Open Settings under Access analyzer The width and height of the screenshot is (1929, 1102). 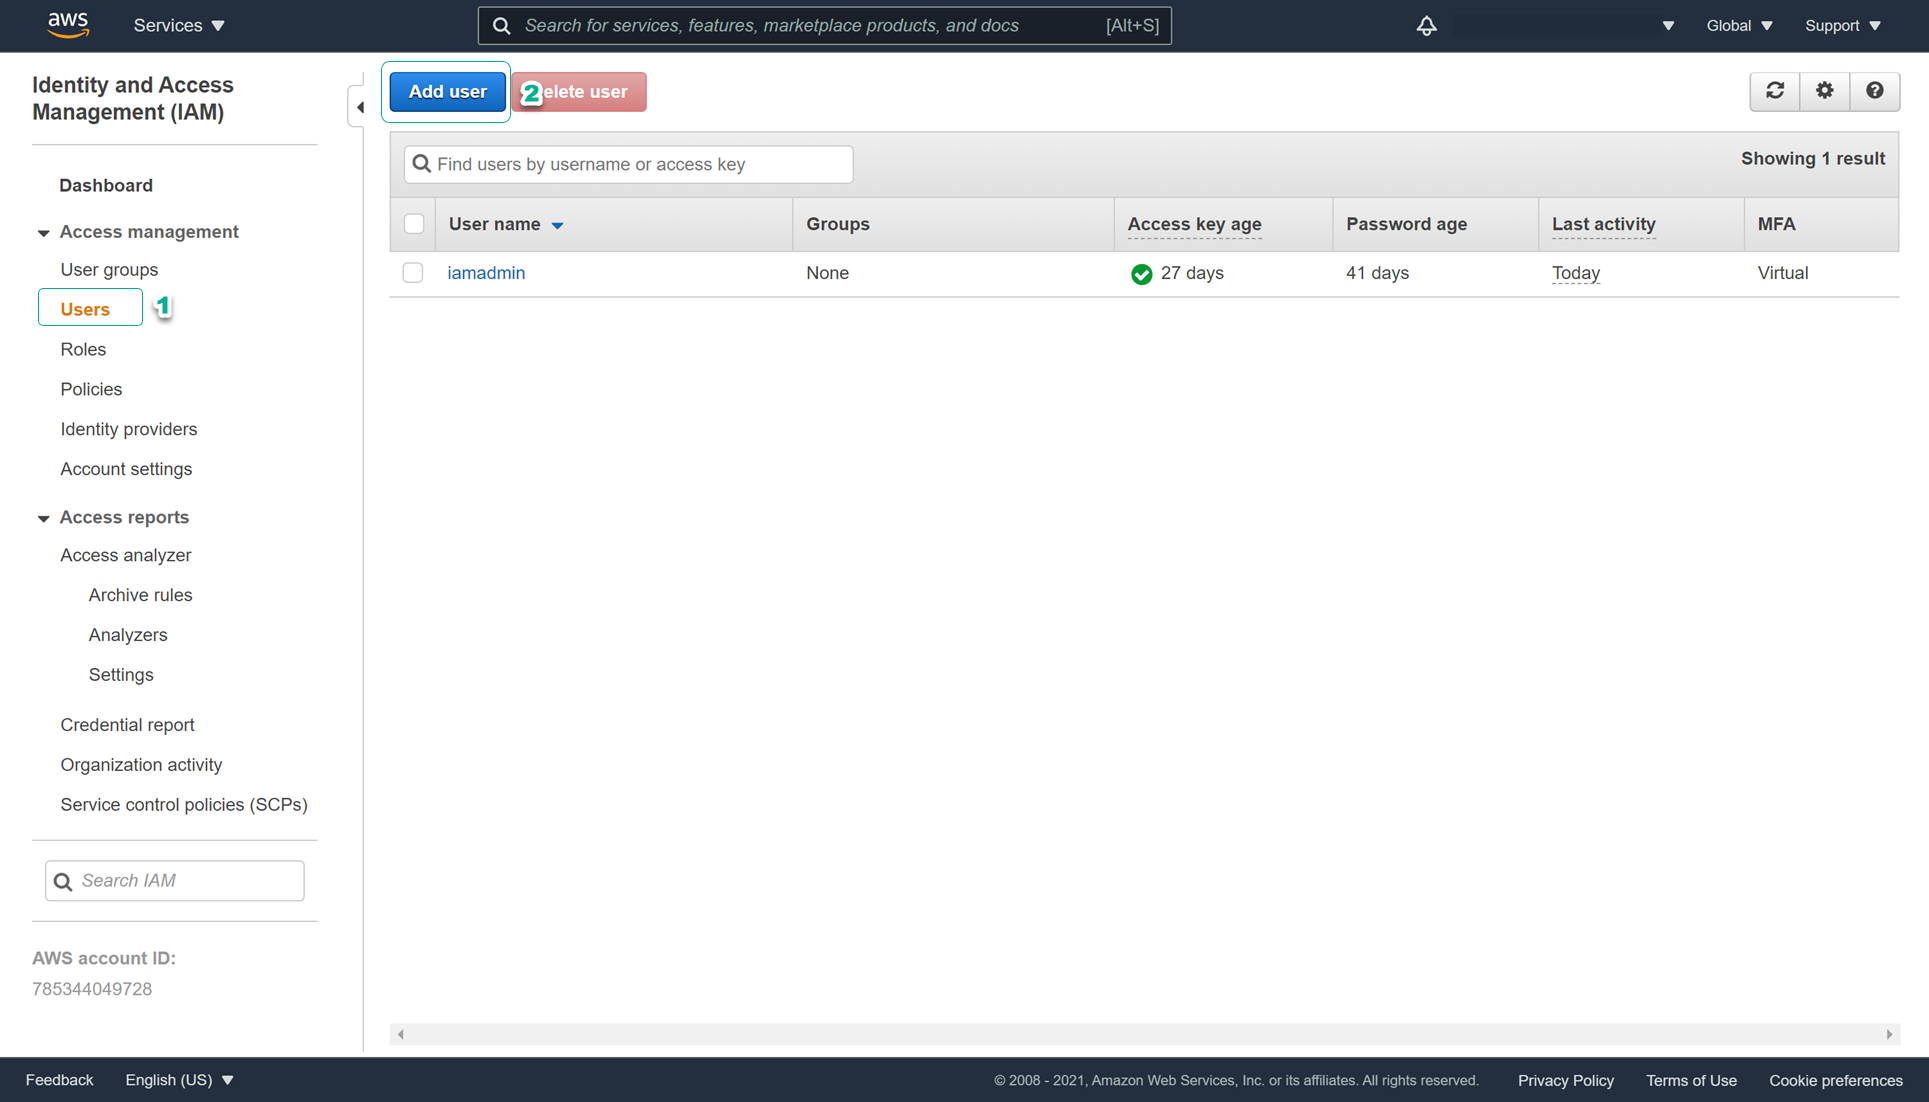pos(121,675)
